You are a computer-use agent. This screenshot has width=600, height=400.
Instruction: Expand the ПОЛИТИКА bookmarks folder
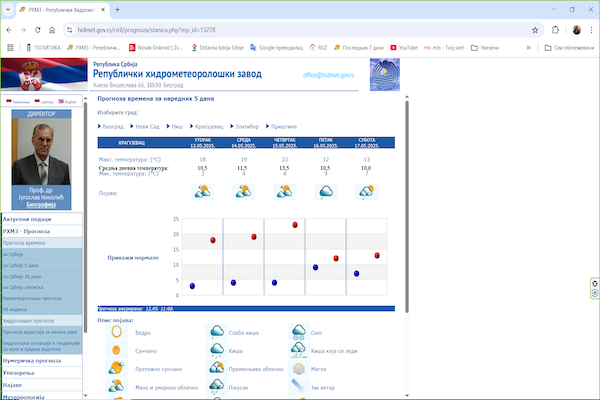tap(43, 46)
